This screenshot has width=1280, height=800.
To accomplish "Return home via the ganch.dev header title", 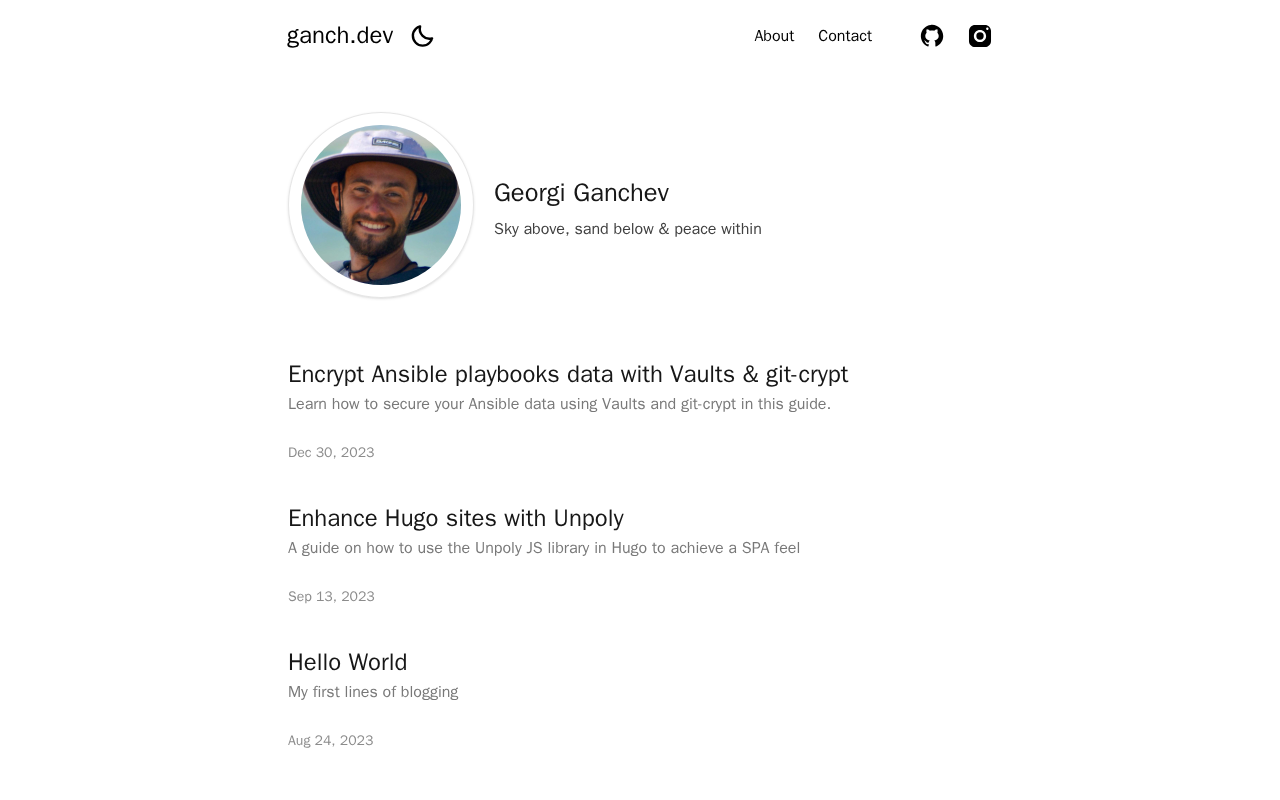I will click(340, 36).
